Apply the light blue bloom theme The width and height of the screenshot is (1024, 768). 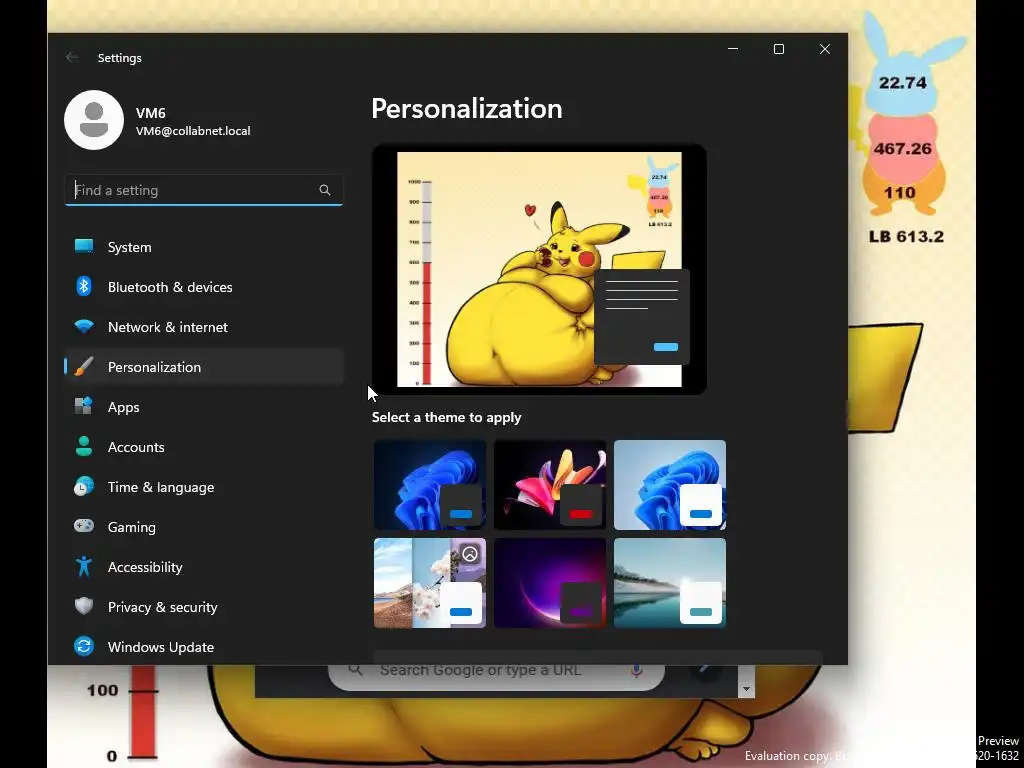pos(670,485)
